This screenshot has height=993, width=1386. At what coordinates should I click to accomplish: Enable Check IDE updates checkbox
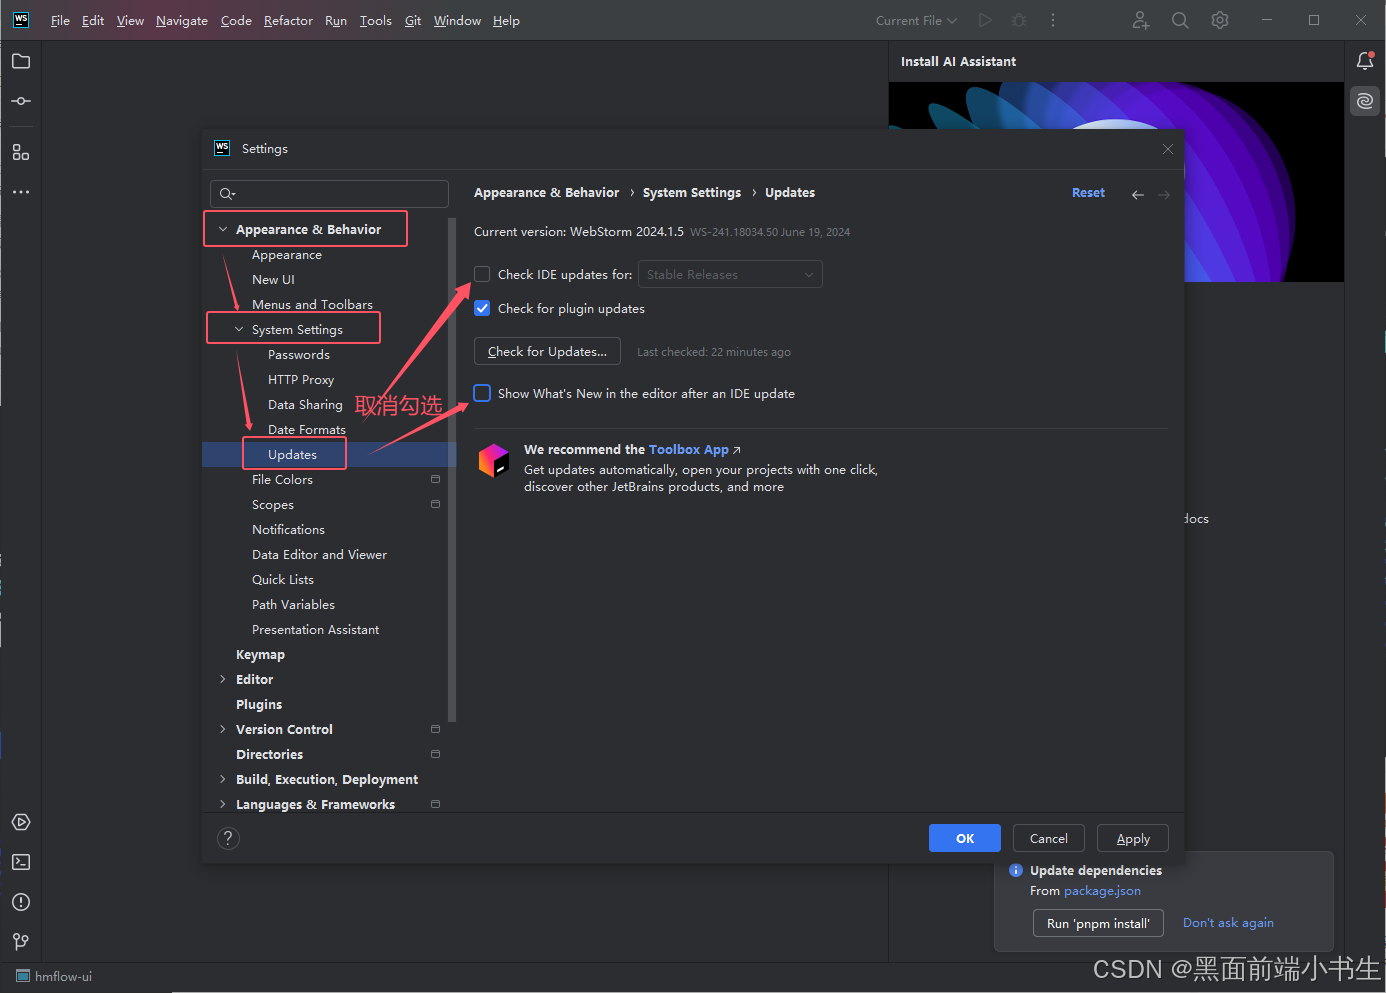pyautogui.click(x=482, y=274)
